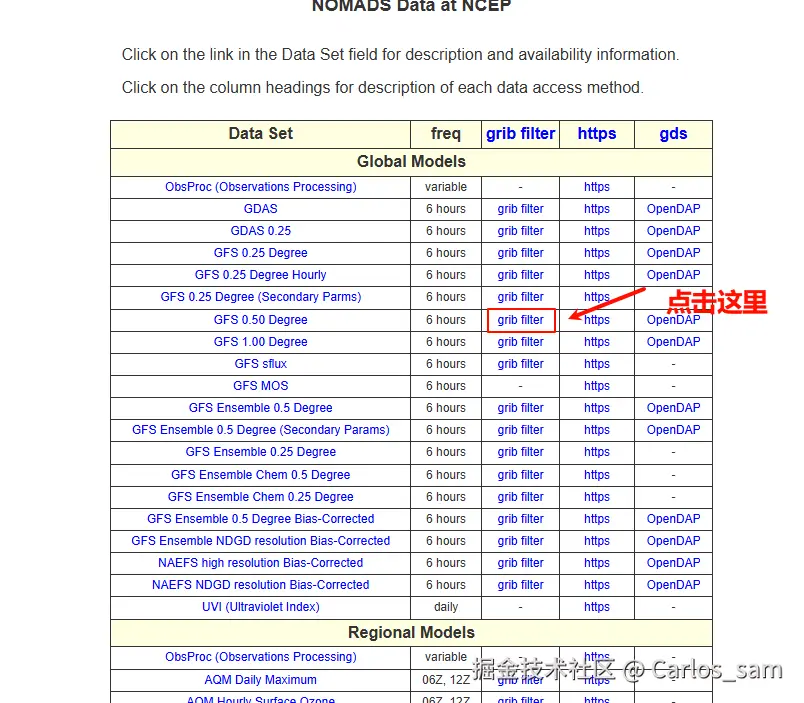Click https link for GFS sflux
The image size is (804, 703).
pyautogui.click(x=597, y=364)
